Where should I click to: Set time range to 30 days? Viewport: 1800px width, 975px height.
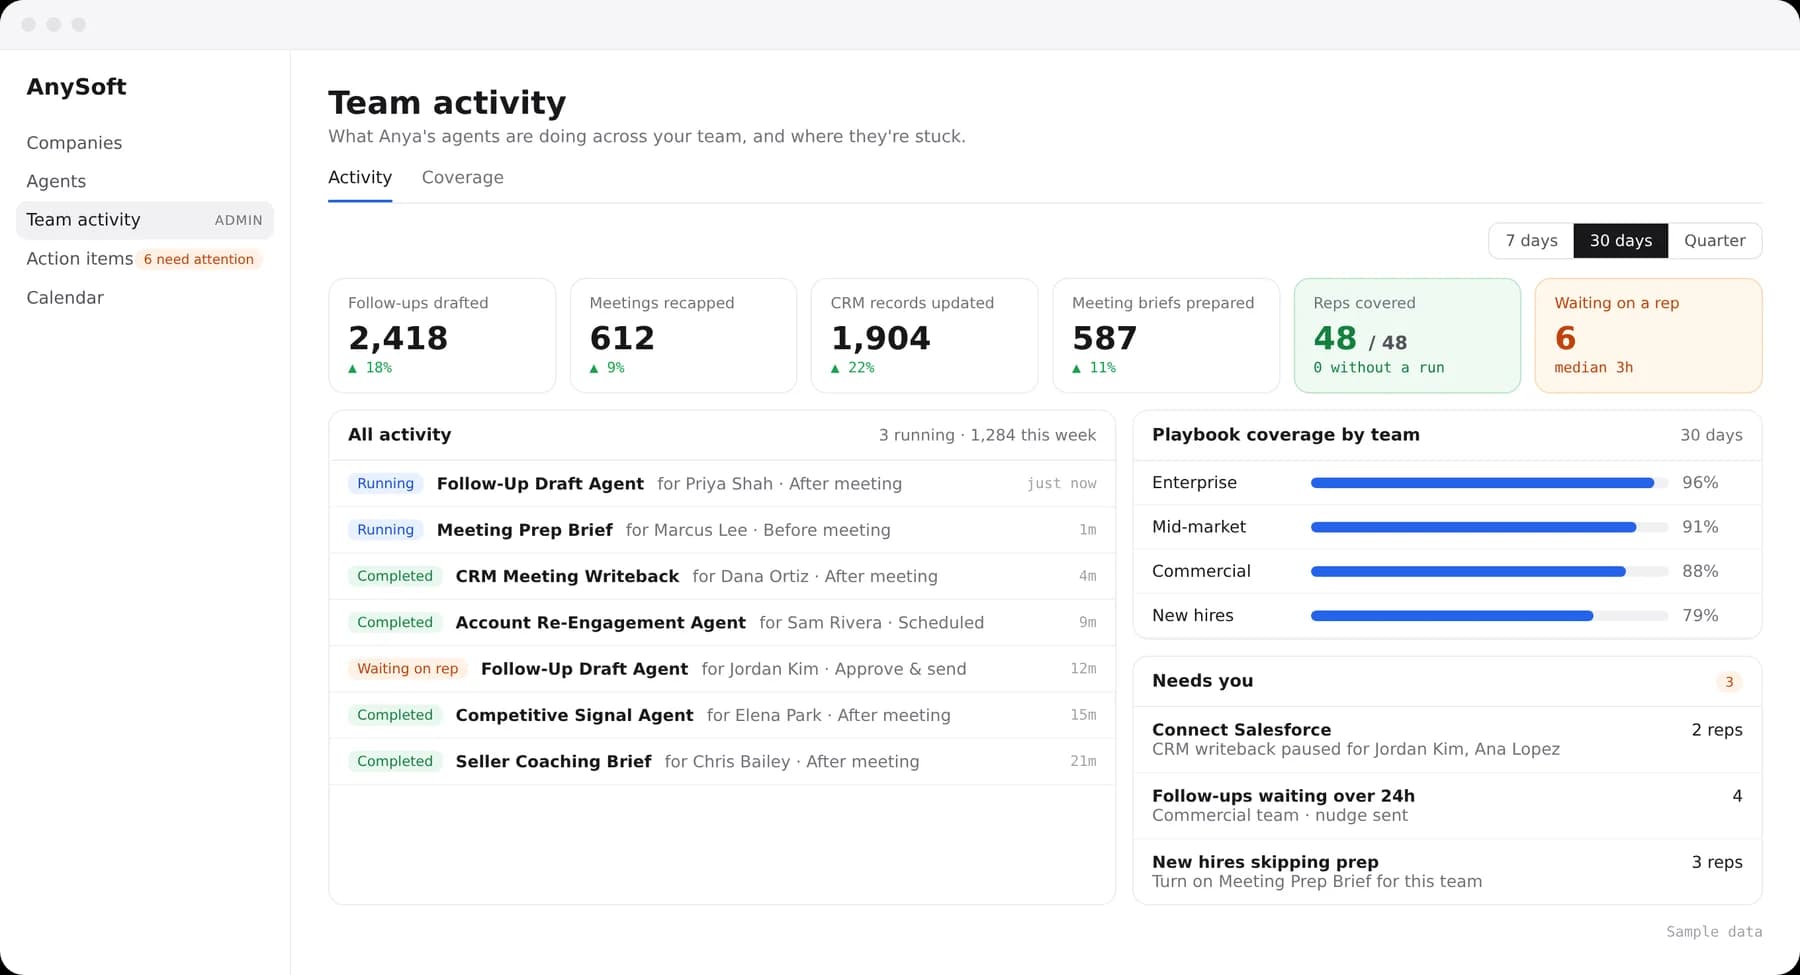[1620, 241]
